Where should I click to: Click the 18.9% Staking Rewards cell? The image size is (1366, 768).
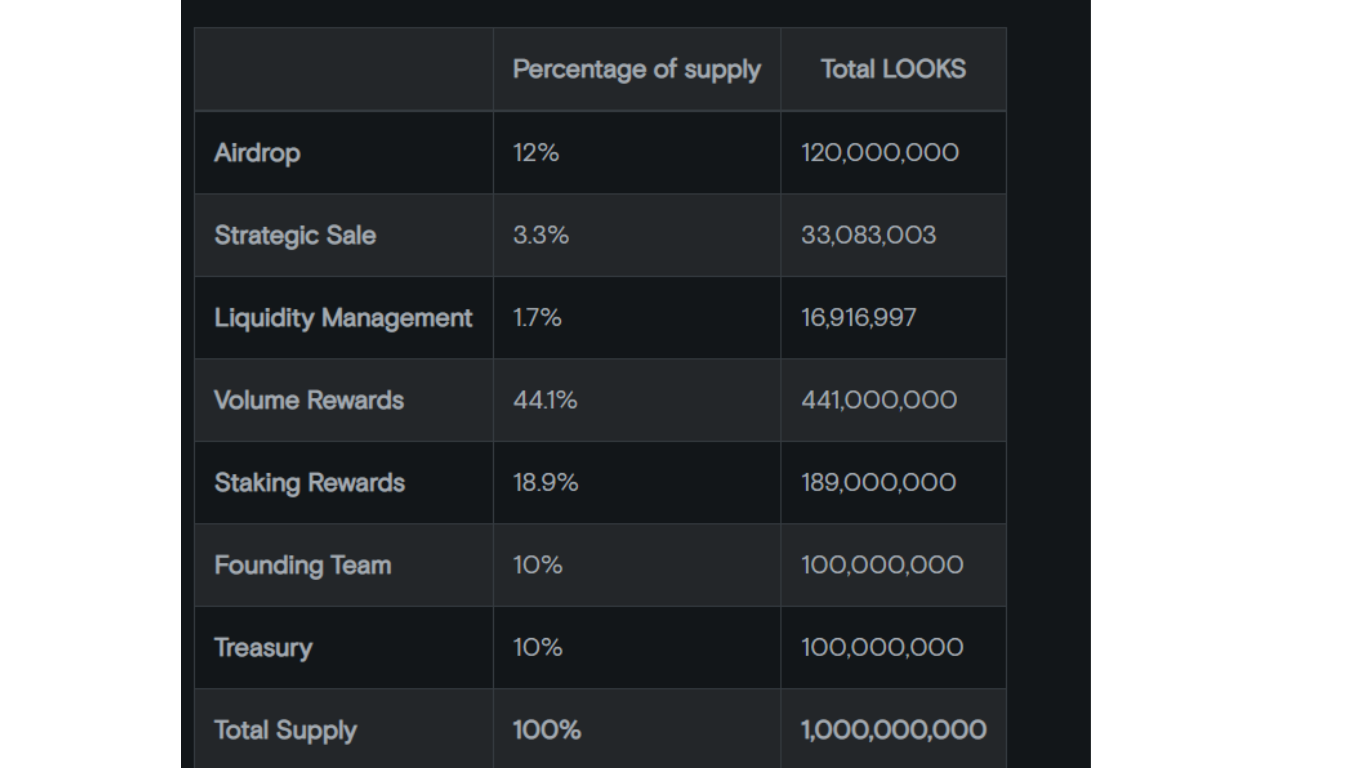click(x=545, y=483)
